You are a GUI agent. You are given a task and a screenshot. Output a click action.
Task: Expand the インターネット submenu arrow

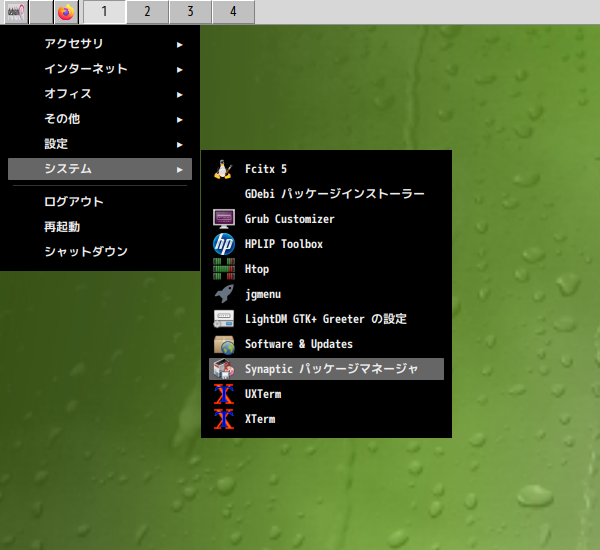[x=179, y=70]
